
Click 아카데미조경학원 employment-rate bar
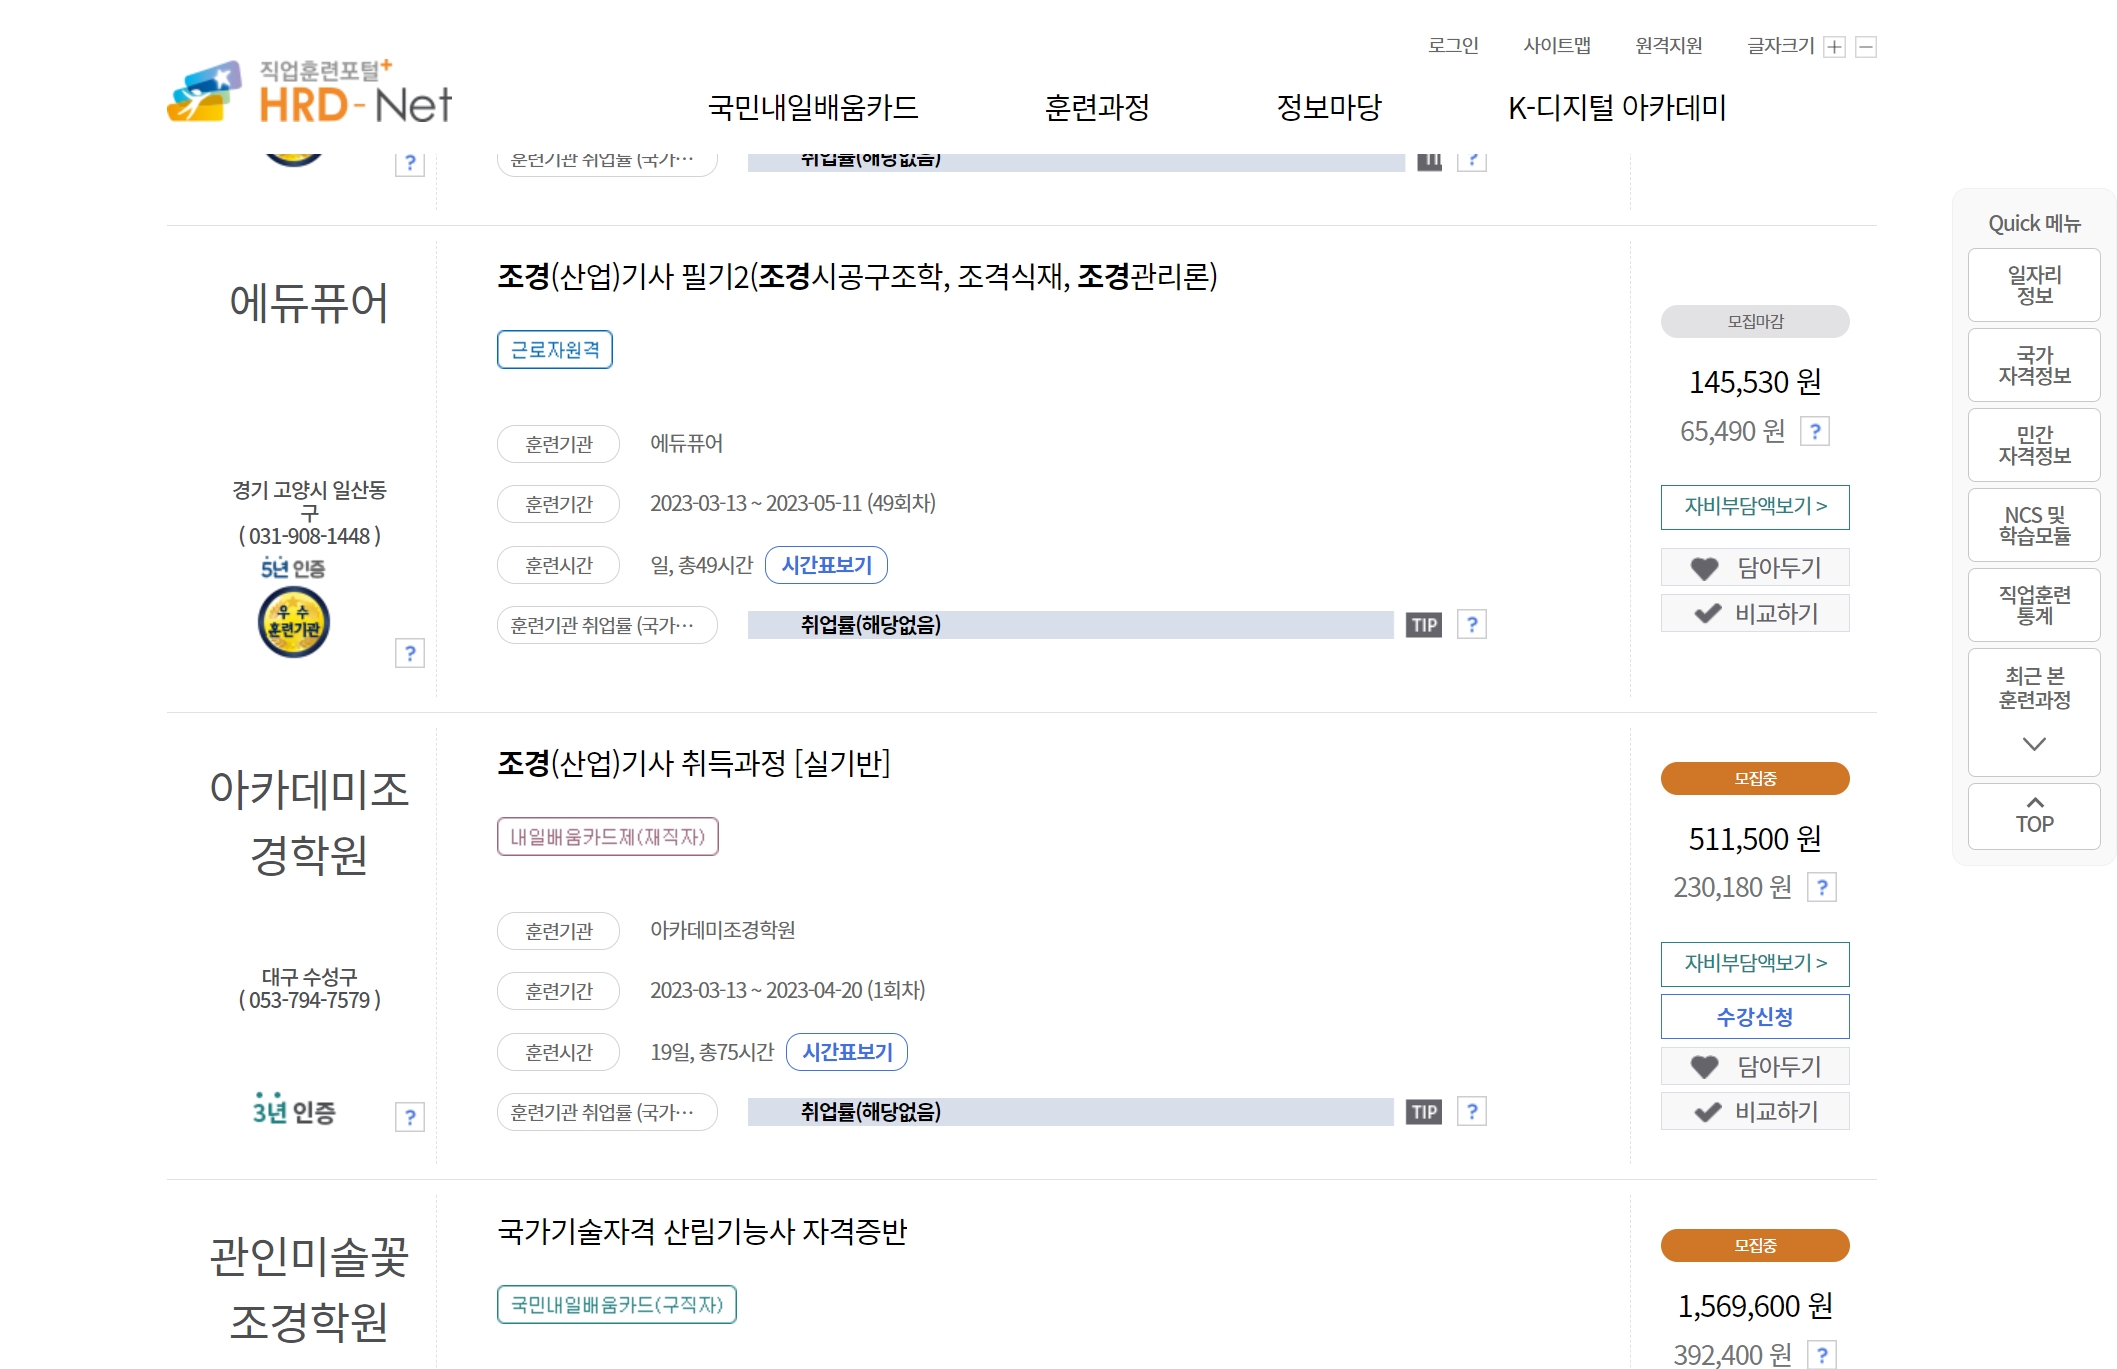coord(1069,1112)
